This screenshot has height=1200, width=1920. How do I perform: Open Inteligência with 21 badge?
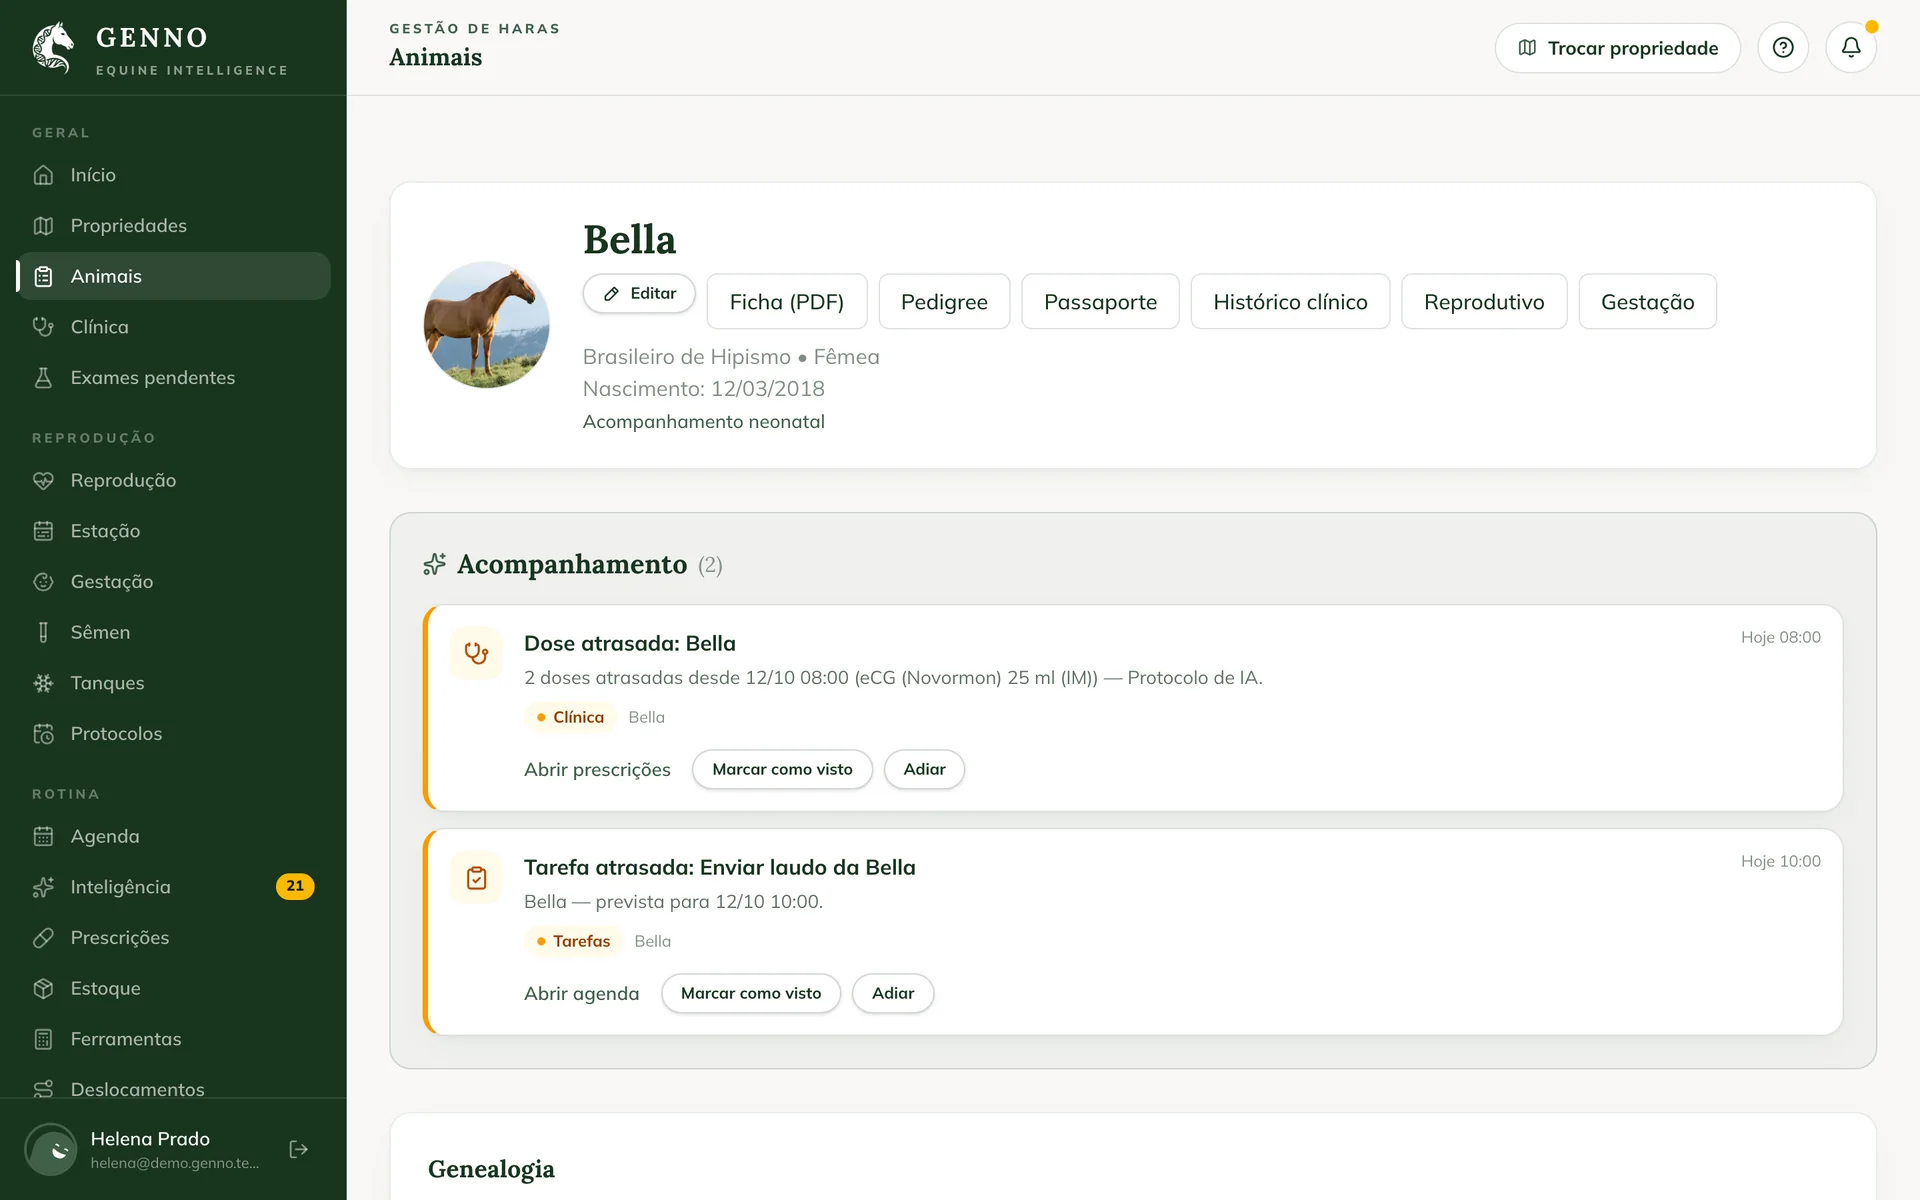(x=174, y=887)
